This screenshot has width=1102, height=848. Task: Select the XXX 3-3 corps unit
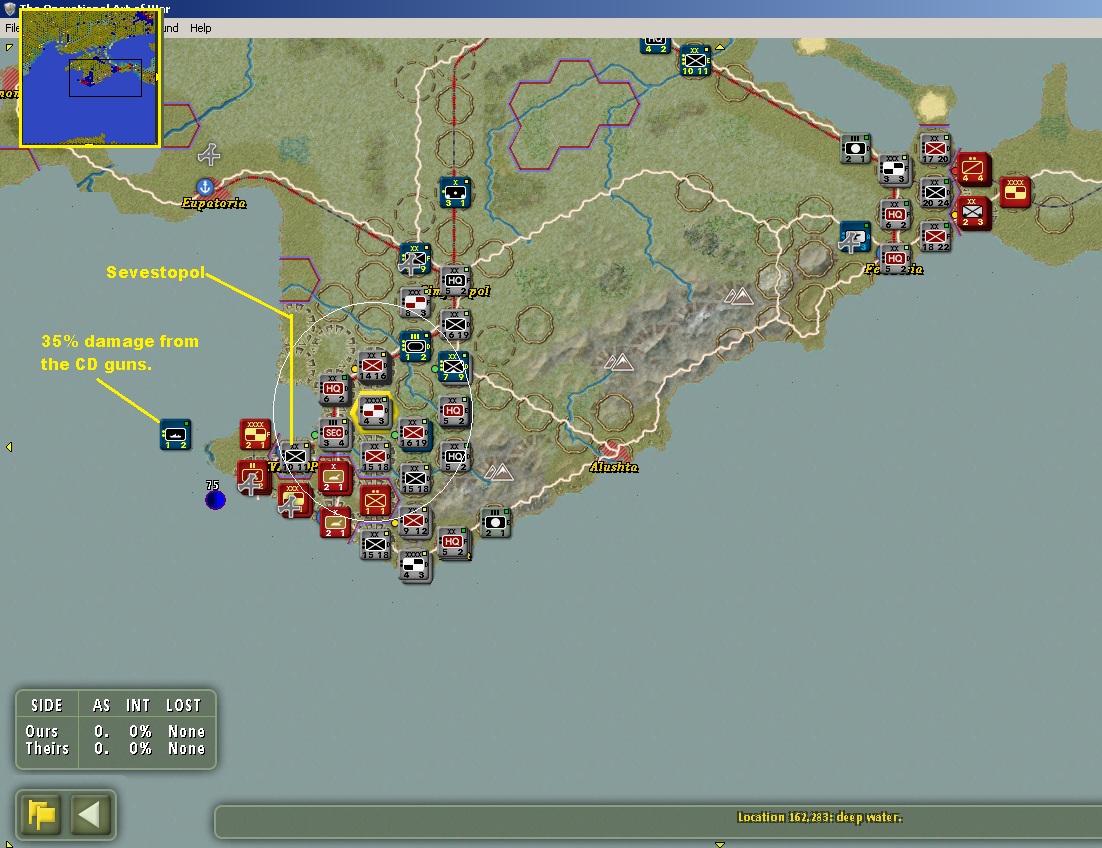coord(895,169)
